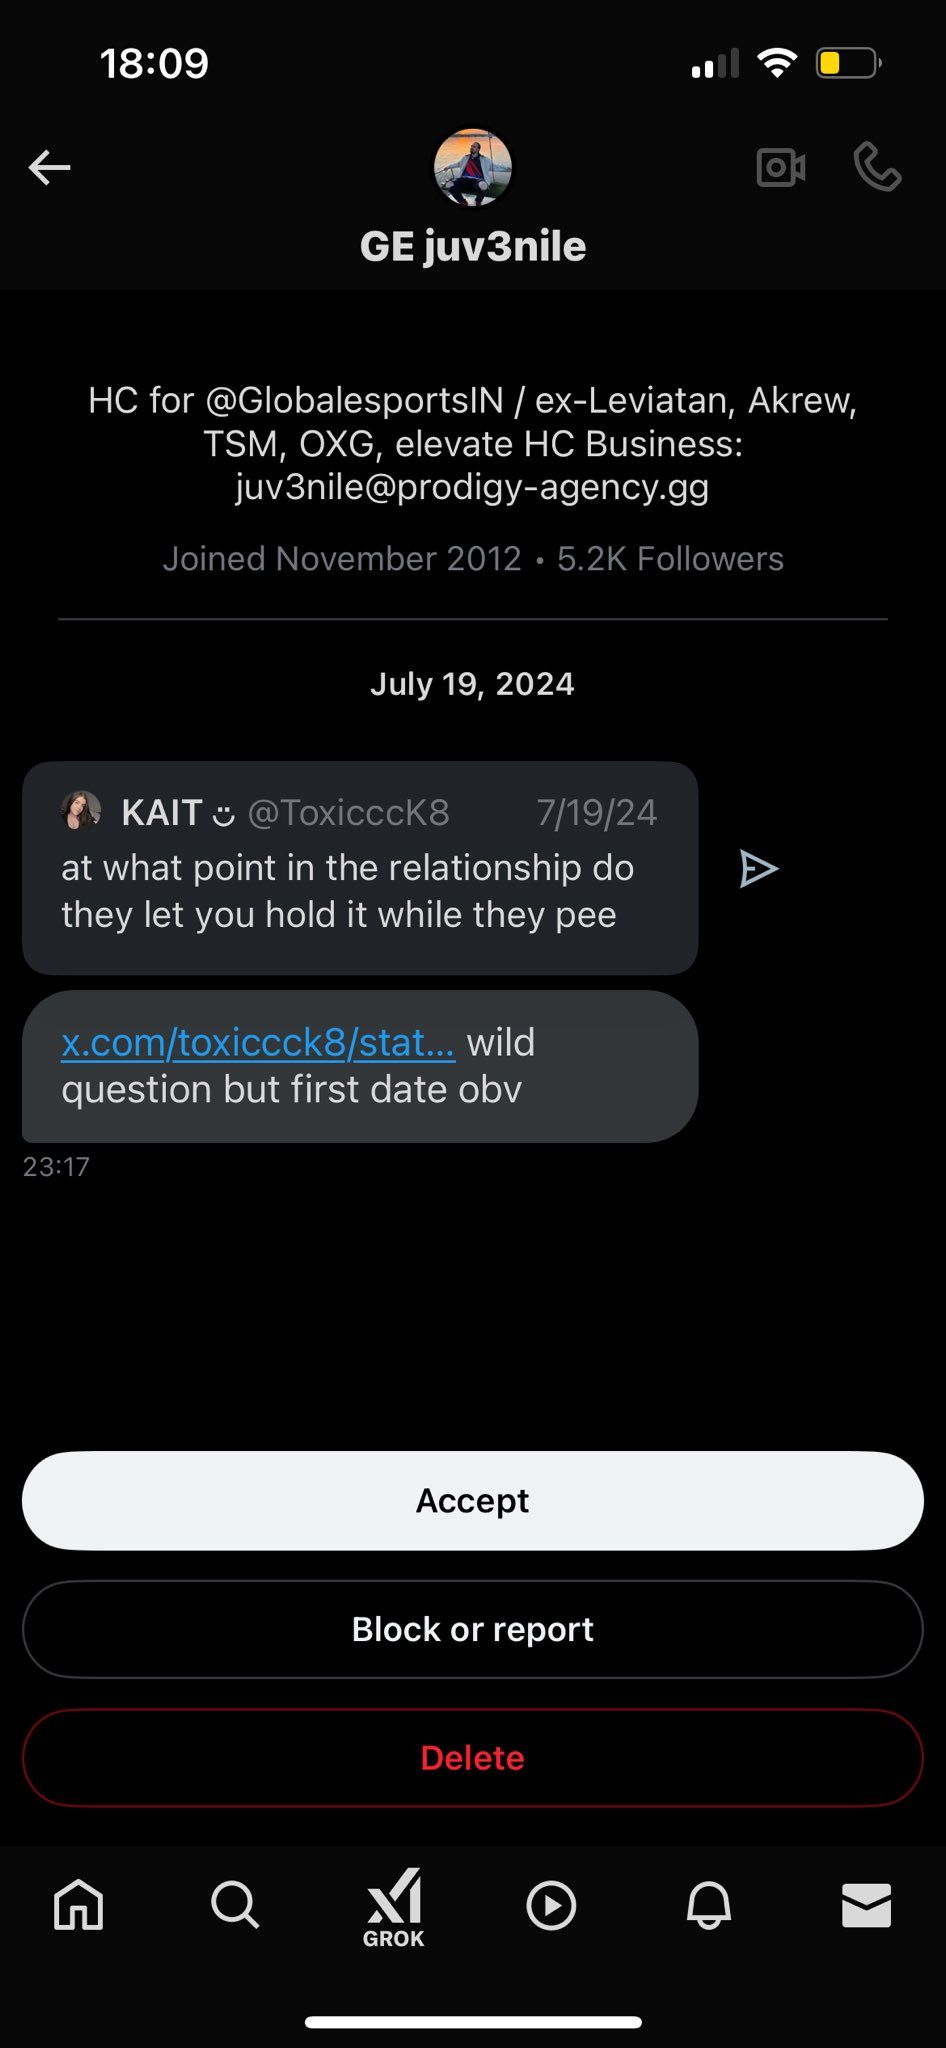Open Grok from bottom bar

tap(393, 1906)
